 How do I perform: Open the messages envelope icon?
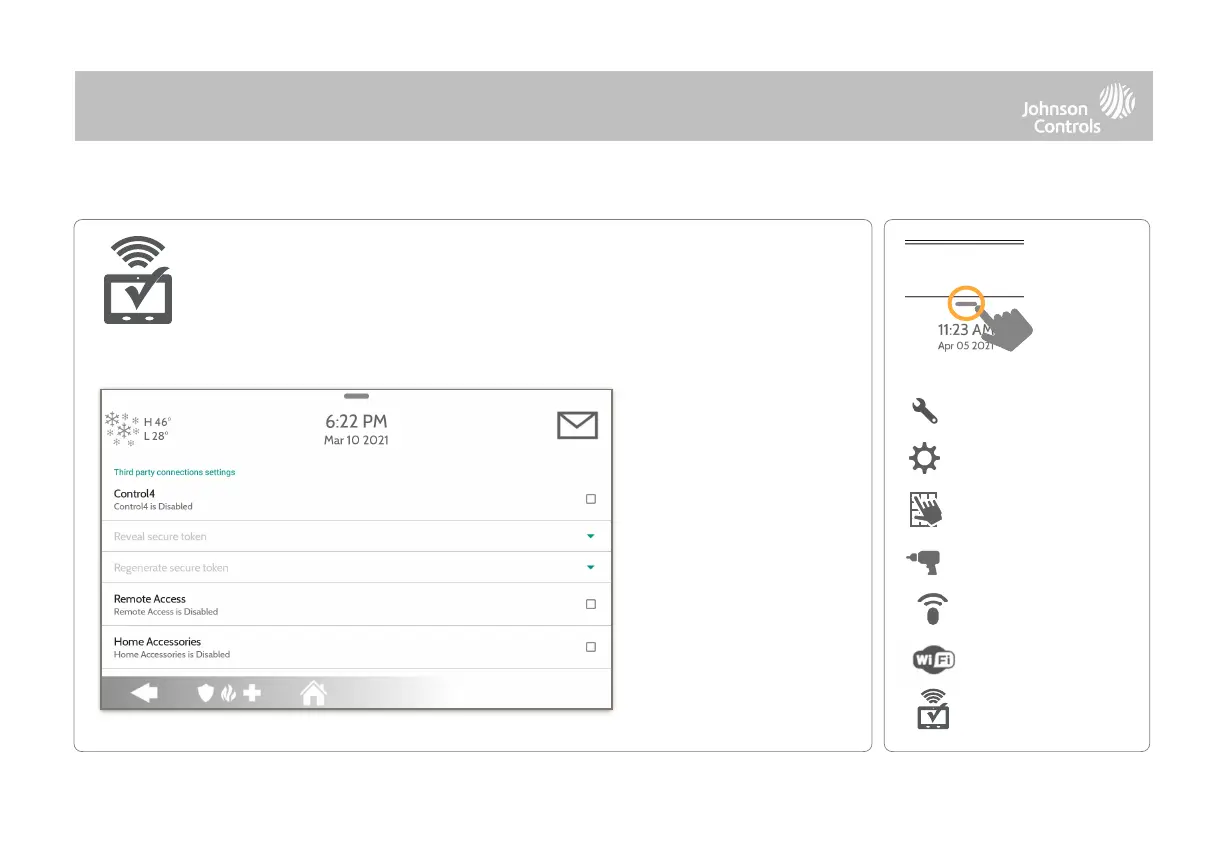577,426
